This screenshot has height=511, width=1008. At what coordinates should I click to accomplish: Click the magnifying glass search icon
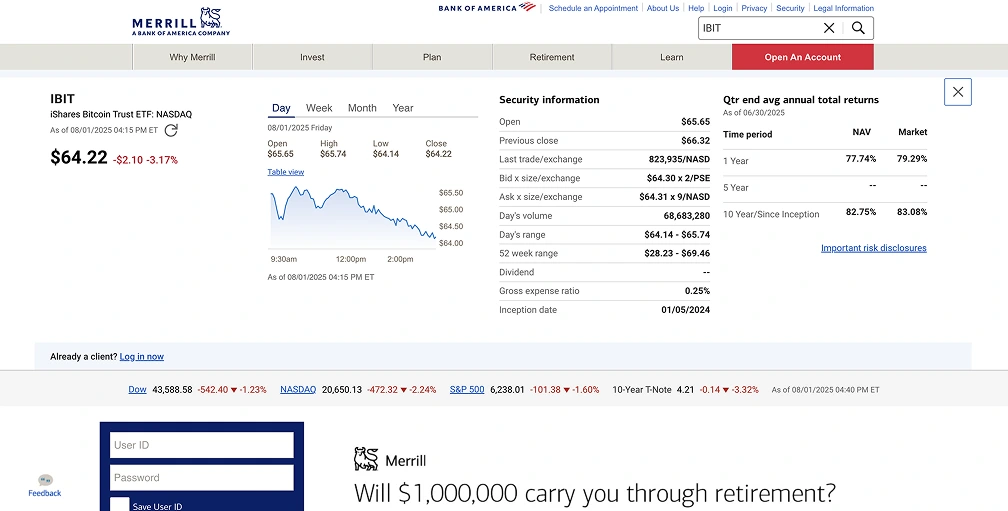[858, 28]
